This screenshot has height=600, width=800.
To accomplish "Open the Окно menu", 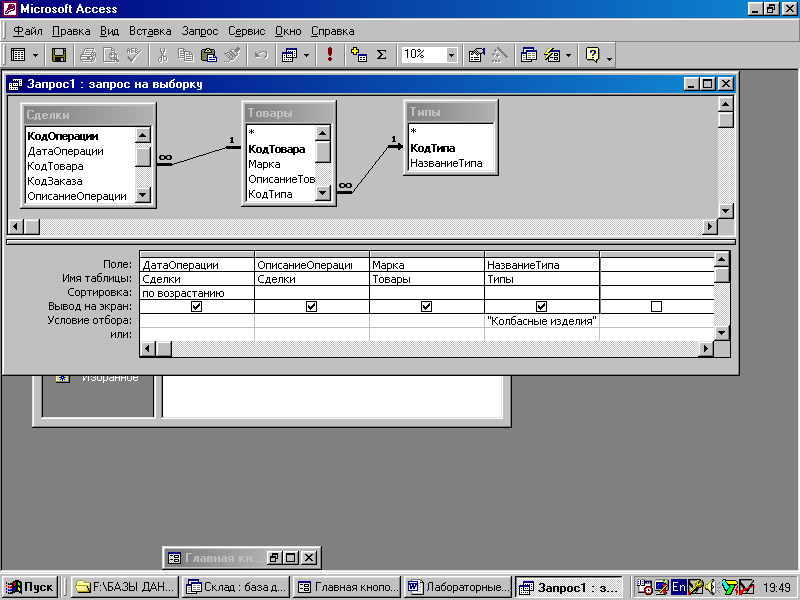I will coord(288,31).
